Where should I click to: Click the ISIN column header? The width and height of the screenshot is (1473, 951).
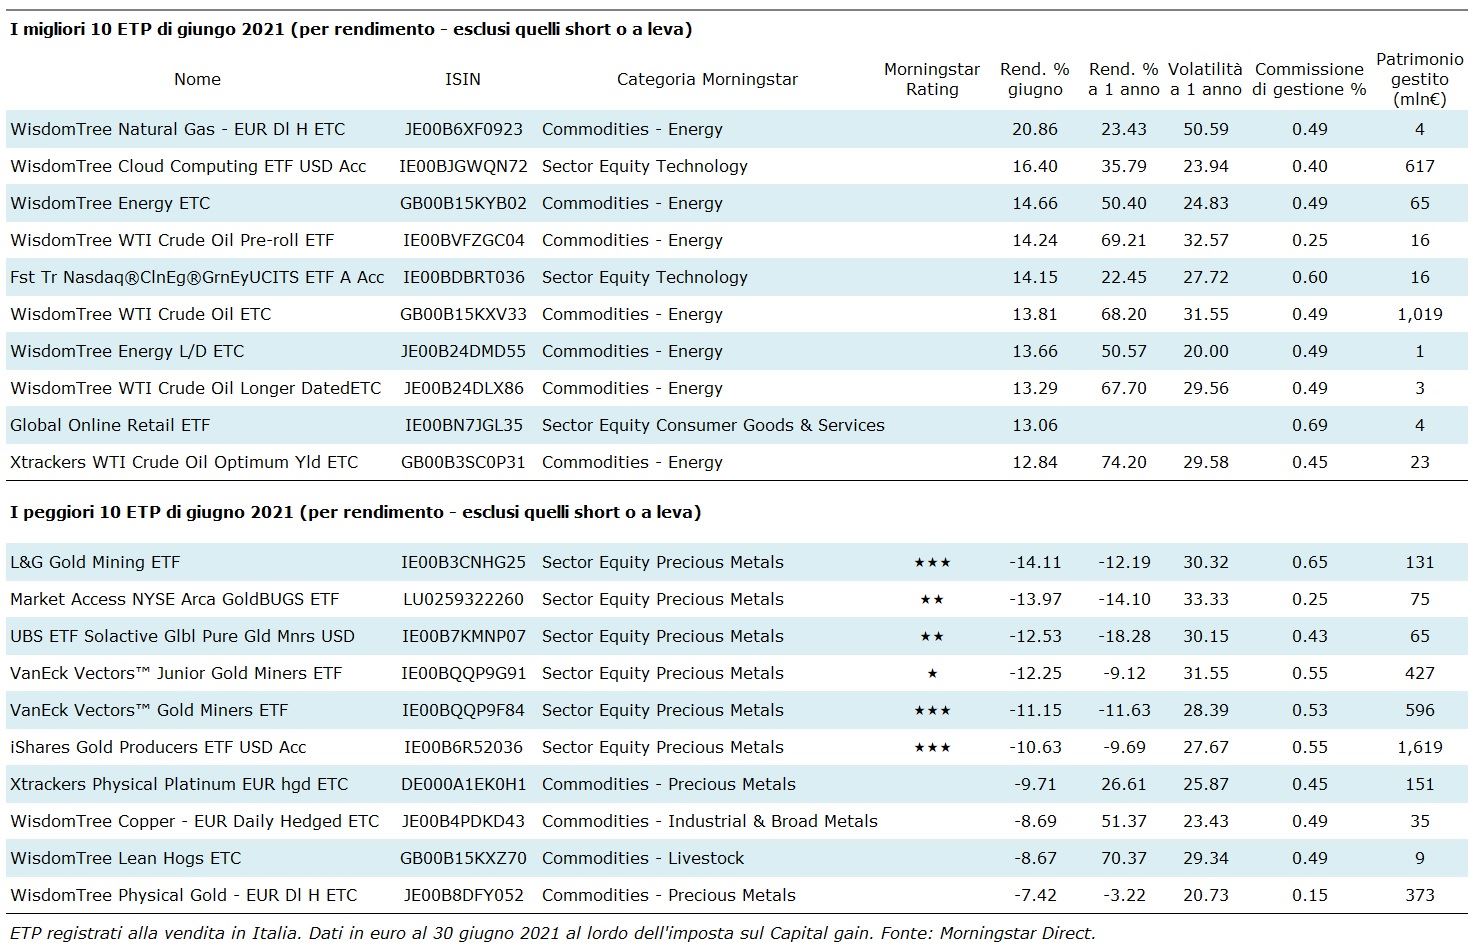[462, 79]
